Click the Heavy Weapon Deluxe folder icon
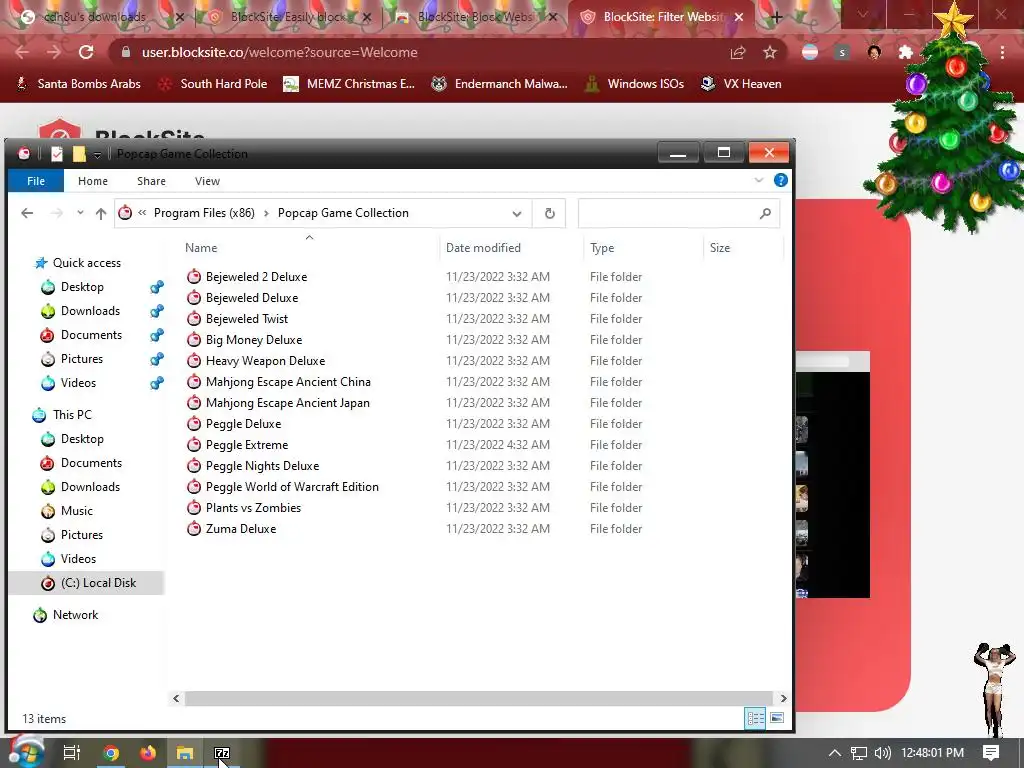 193,360
